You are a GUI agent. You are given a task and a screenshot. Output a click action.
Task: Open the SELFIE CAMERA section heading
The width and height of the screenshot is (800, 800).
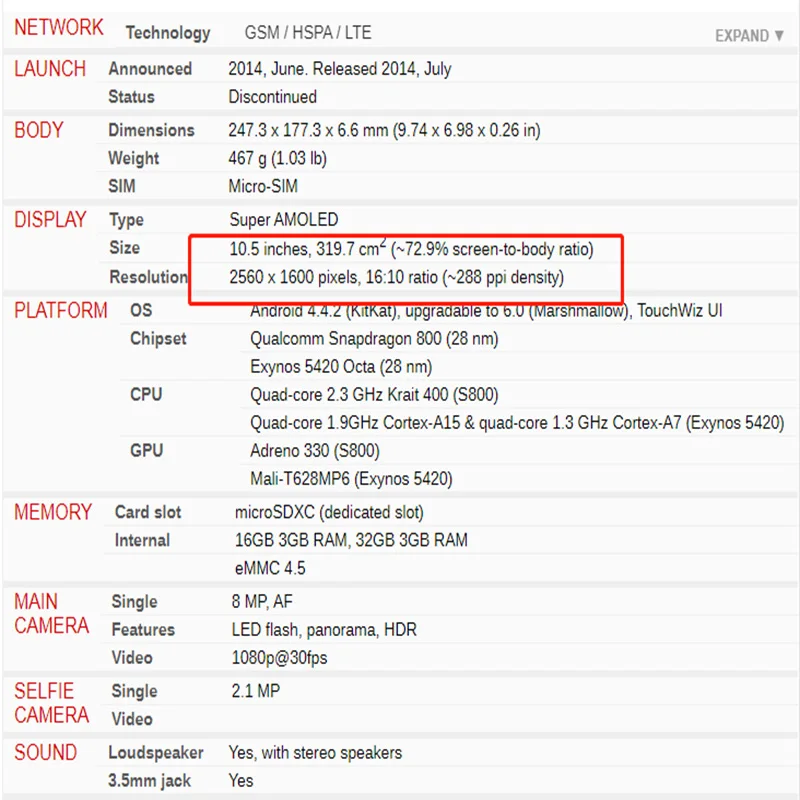[52, 703]
